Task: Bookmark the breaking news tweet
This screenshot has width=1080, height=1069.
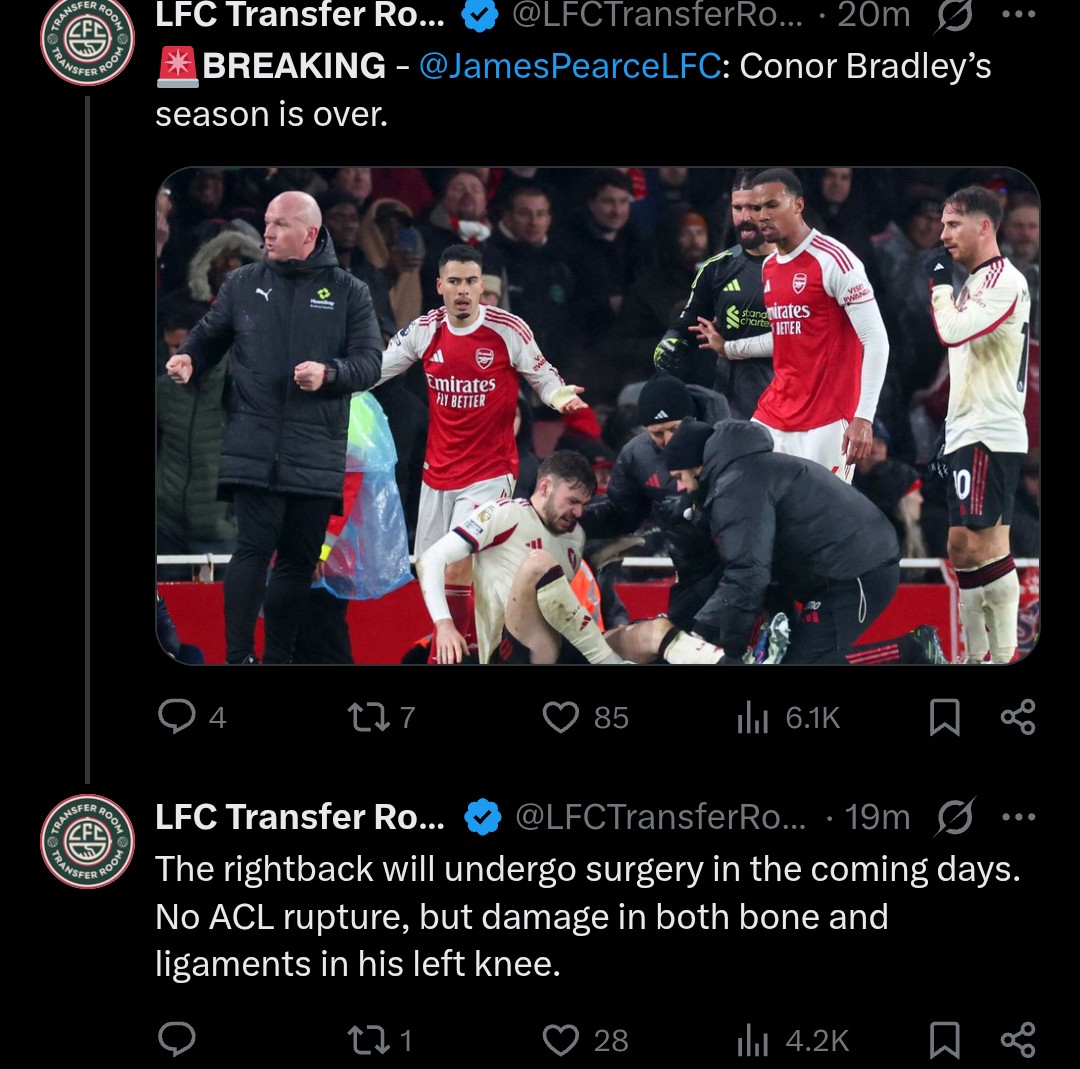Action: pos(944,717)
